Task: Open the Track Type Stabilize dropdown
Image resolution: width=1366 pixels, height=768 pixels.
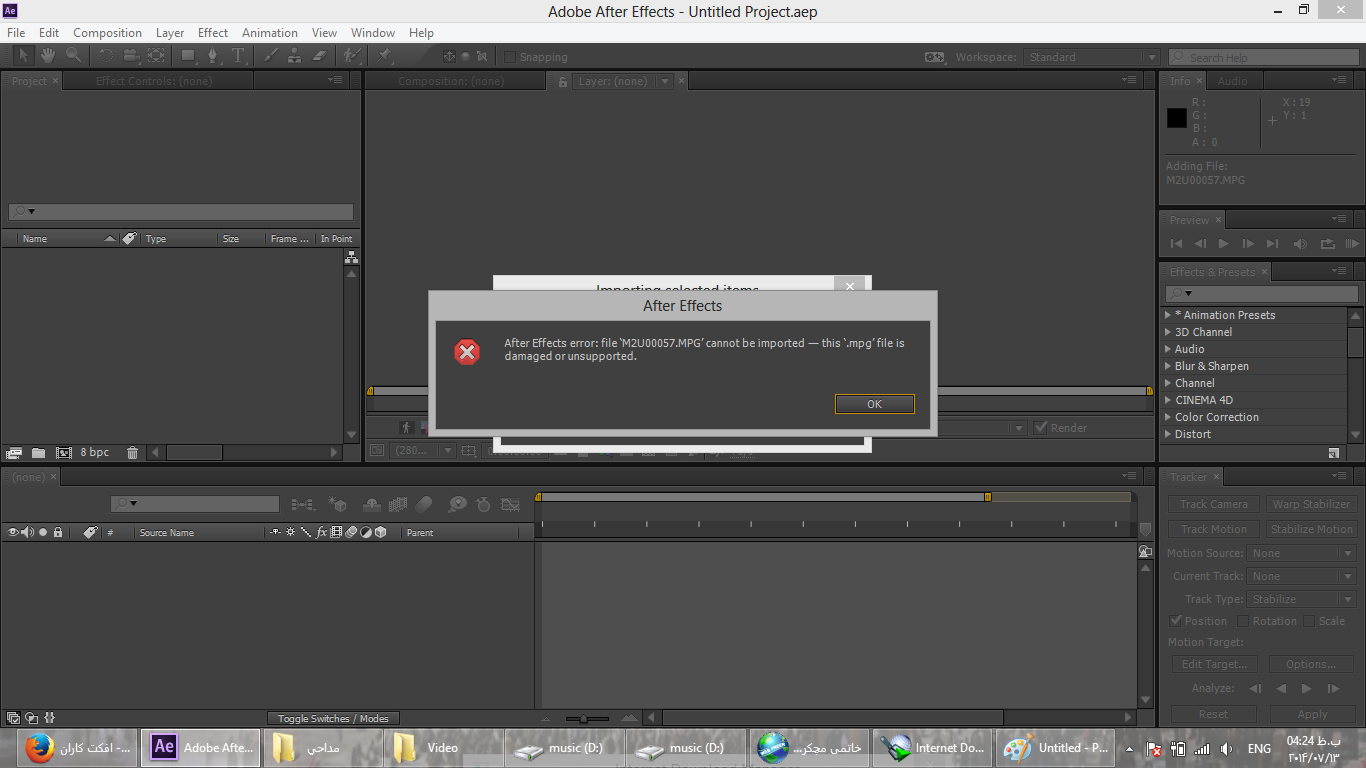Action: 1303,599
